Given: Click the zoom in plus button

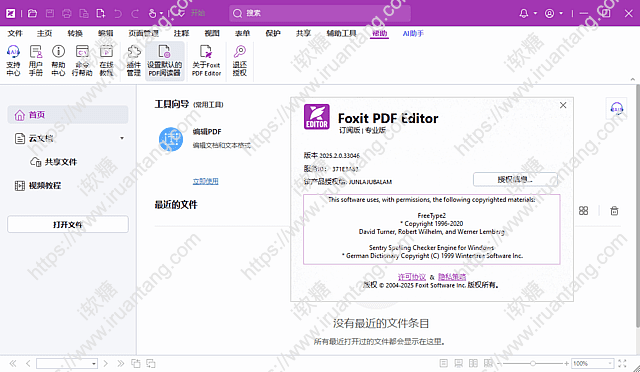Looking at the screenshot, I should point(566,363).
